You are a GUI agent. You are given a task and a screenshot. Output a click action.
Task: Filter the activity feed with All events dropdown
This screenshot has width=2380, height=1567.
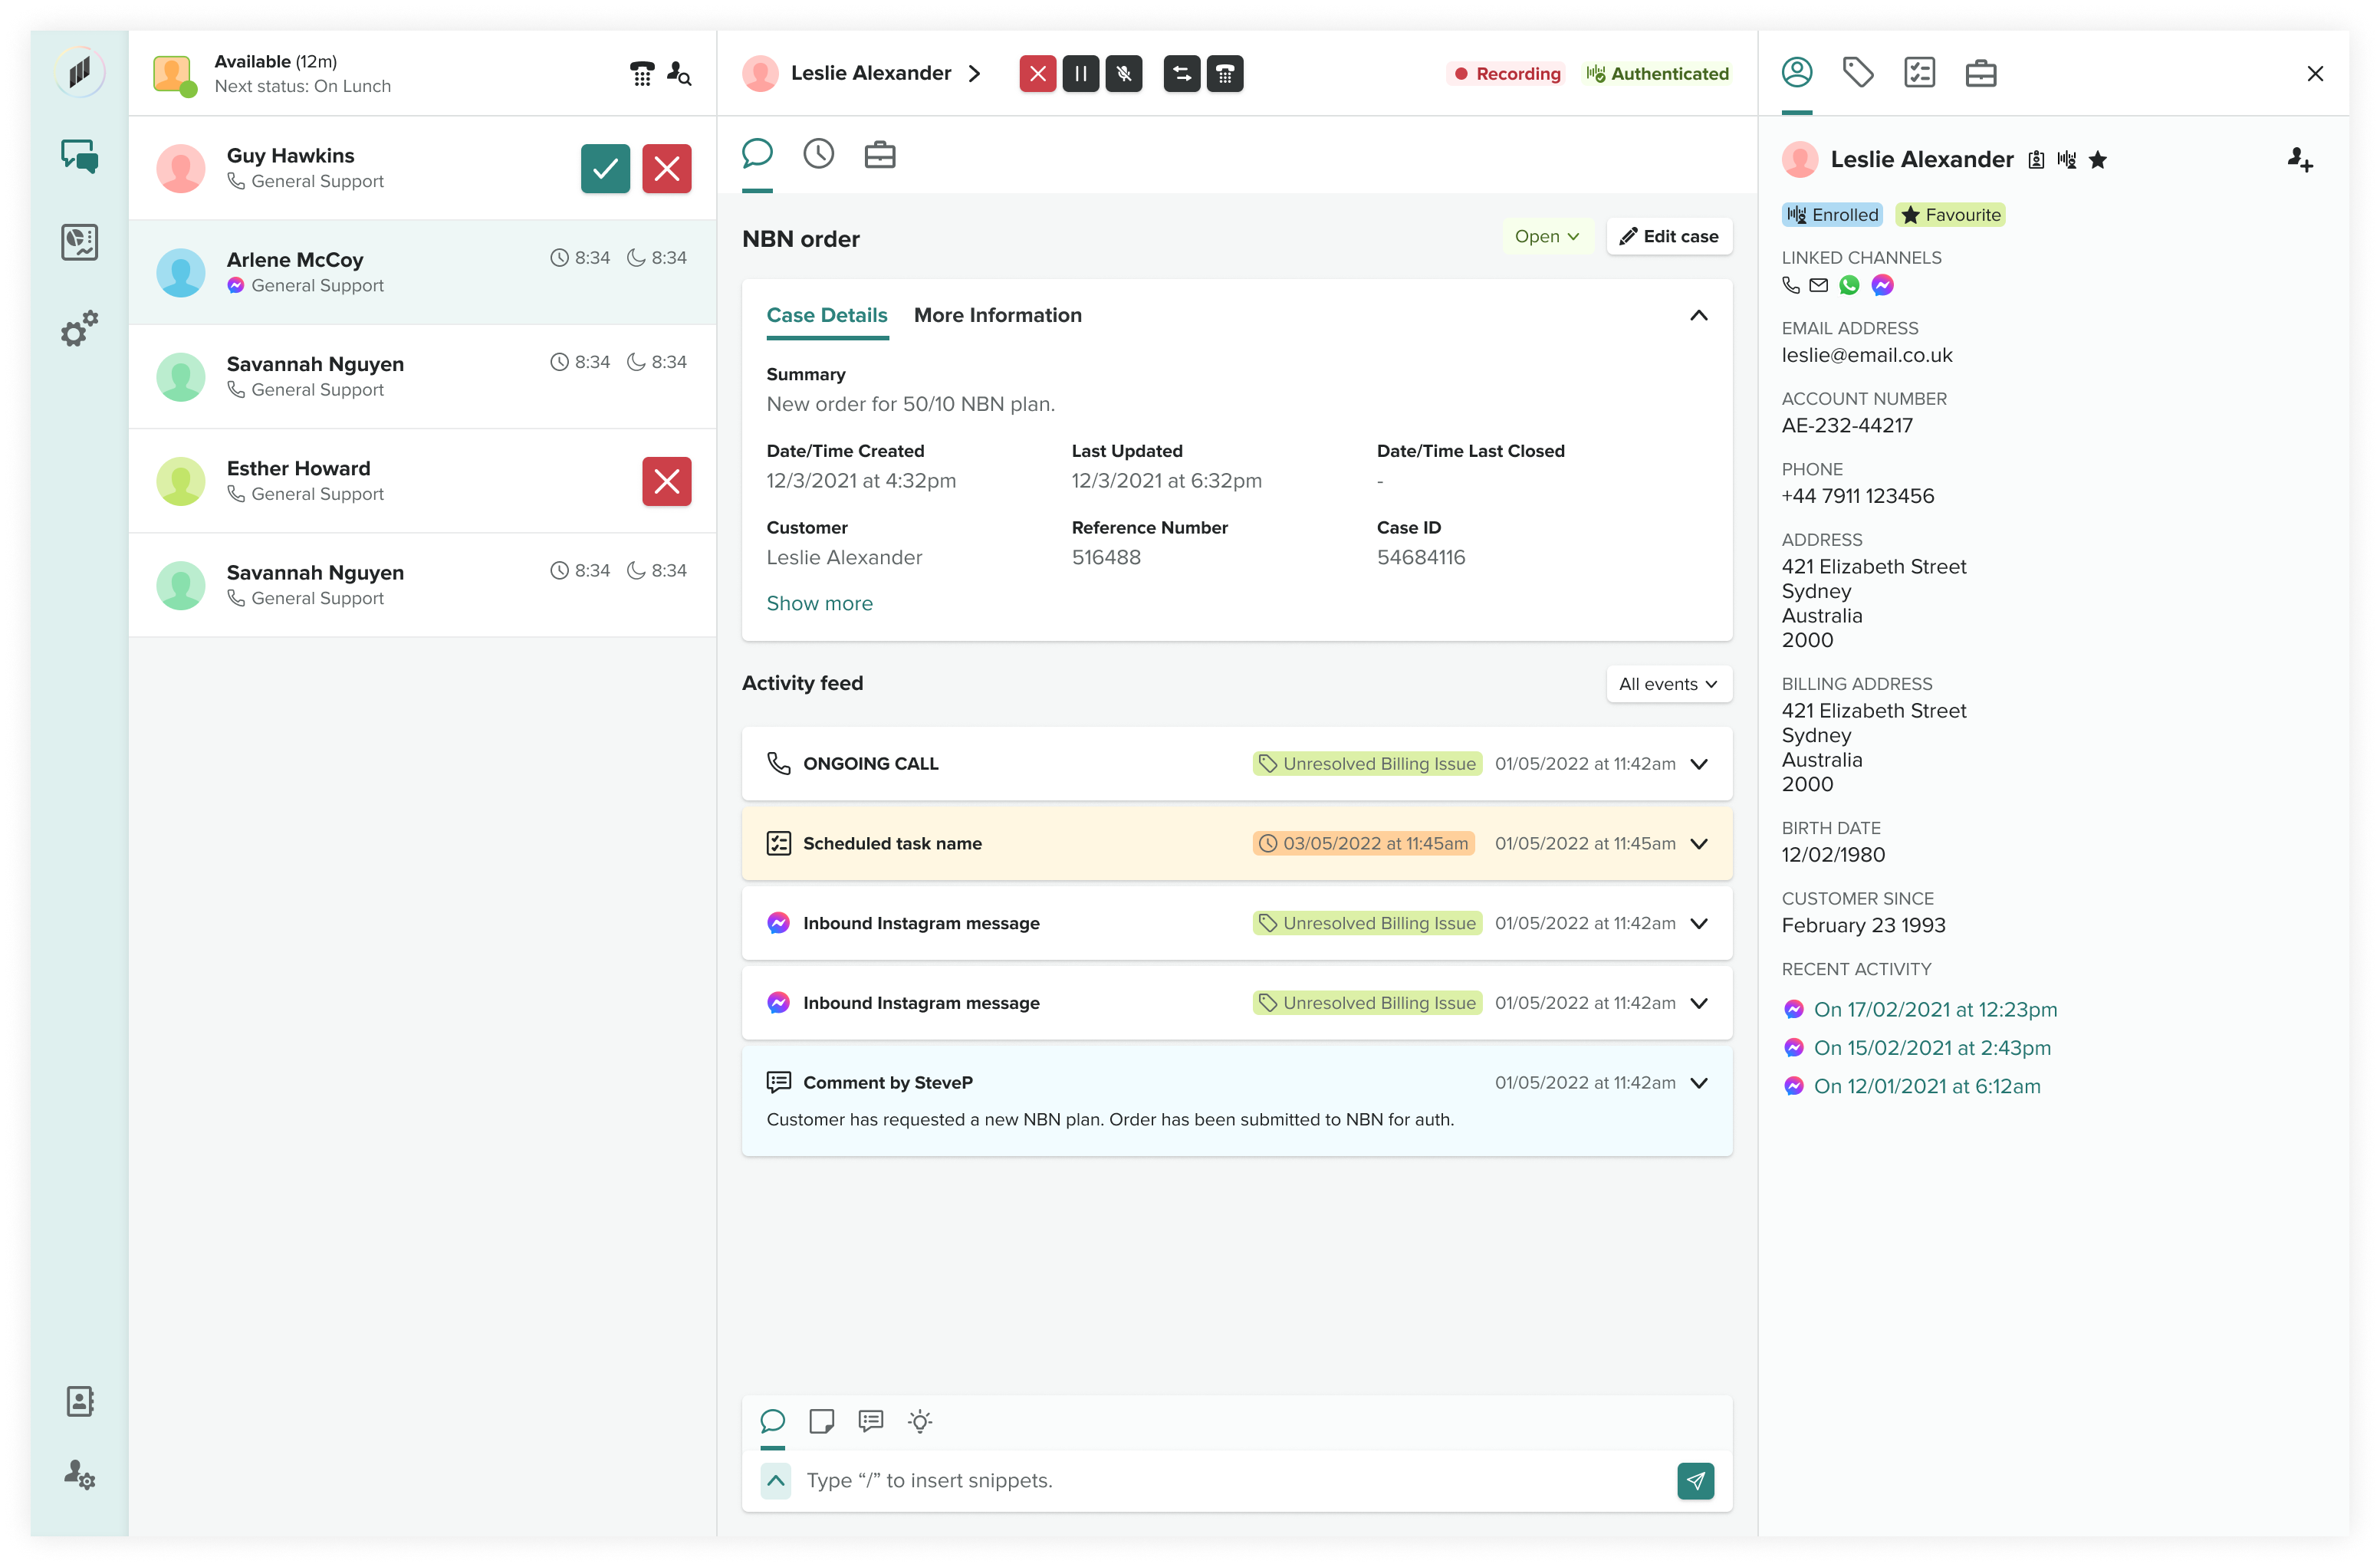coord(1667,684)
